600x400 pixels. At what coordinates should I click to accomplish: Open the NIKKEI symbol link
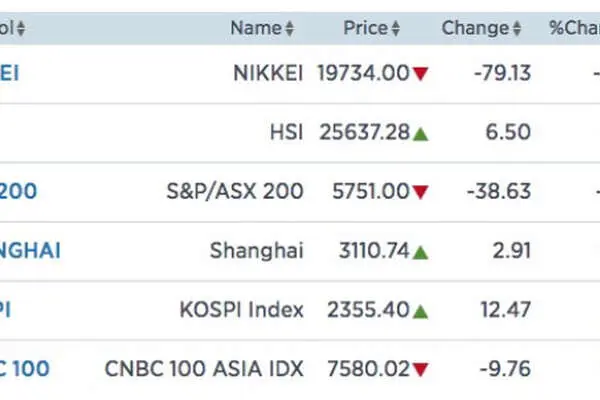(x=9, y=73)
